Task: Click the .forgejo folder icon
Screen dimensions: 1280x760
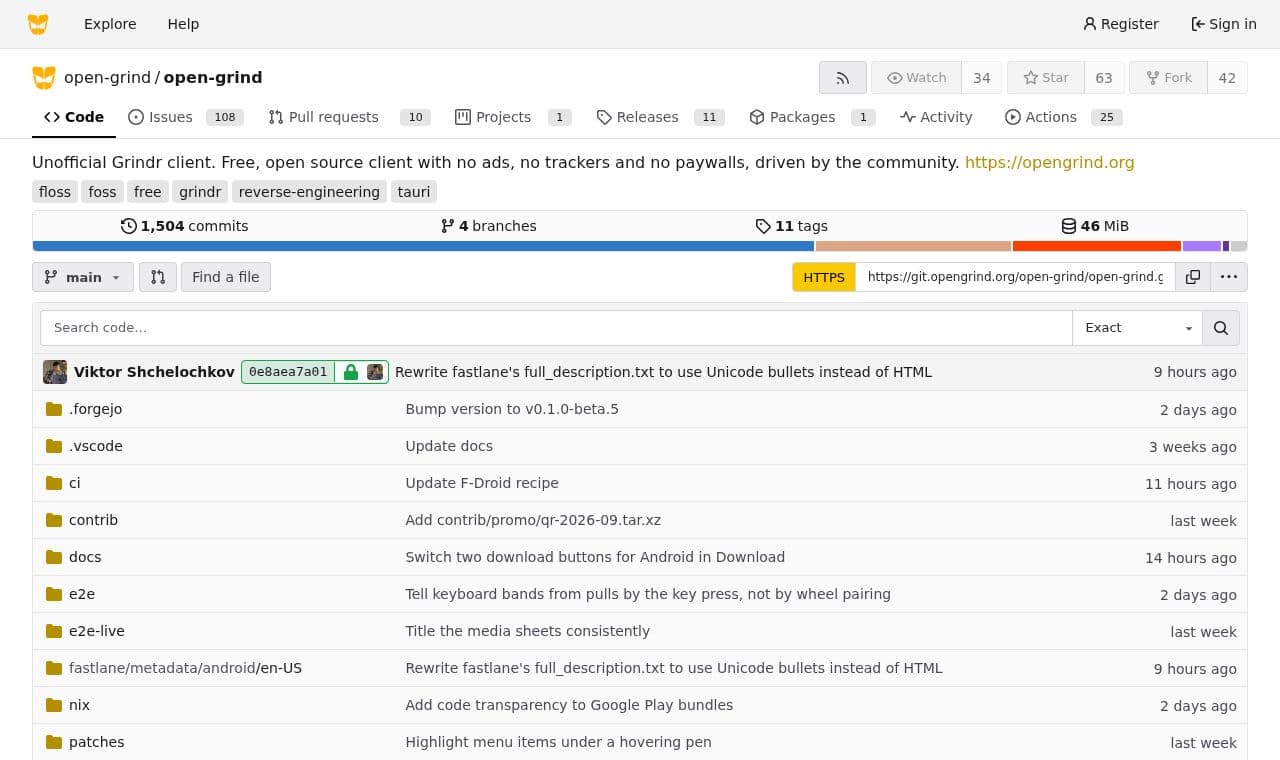Action: pyautogui.click(x=54, y=409)
